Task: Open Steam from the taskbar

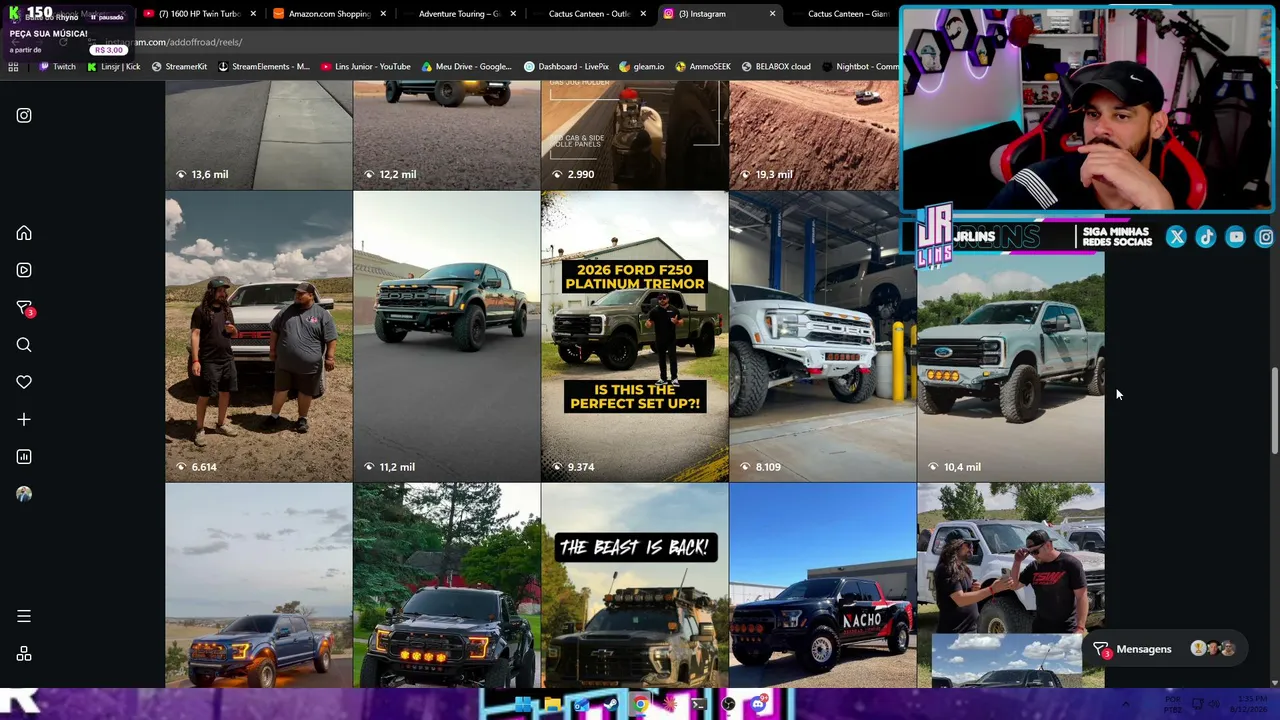Action: click(x=610, y=705)
